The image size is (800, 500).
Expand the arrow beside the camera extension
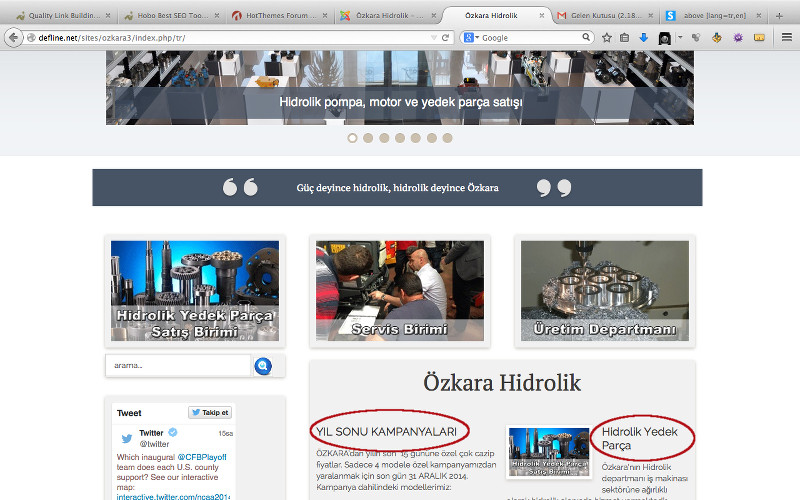(x=680, y=37)
